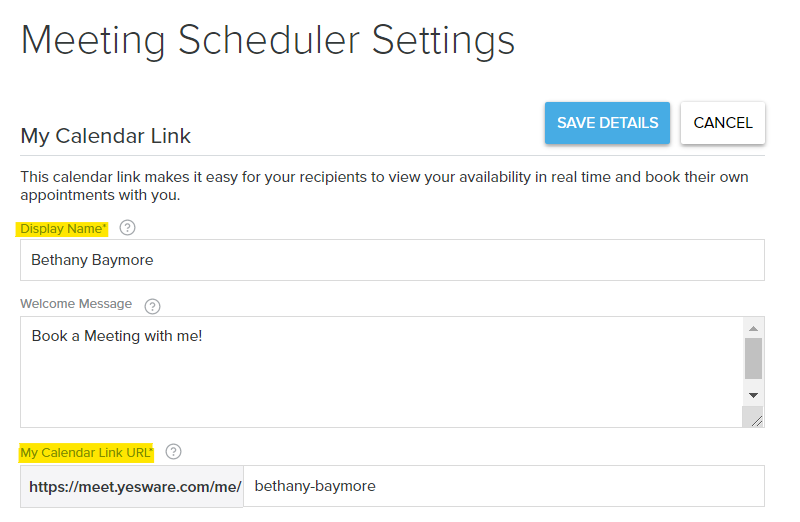Click the calendar link description paragraph
The width and height of the screenshot is (800, 522).
point(384,186)
